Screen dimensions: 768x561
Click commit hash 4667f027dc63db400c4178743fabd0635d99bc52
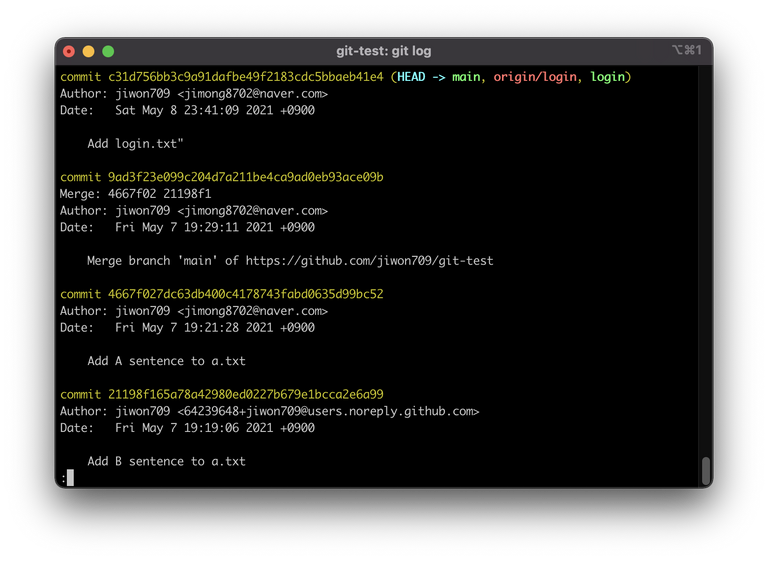coord(246,294)
